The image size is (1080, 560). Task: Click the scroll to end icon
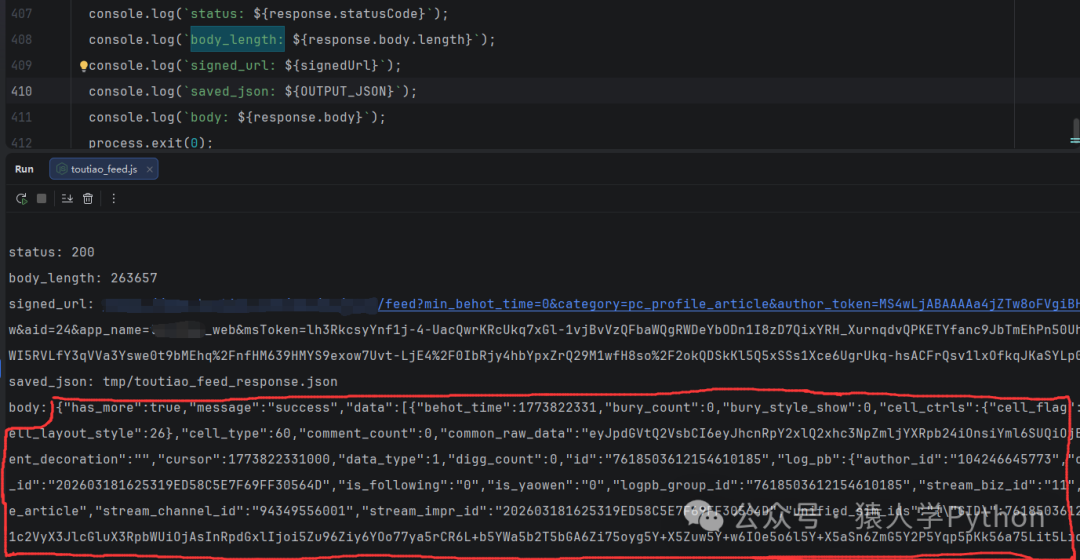click(x=67, y=198)
